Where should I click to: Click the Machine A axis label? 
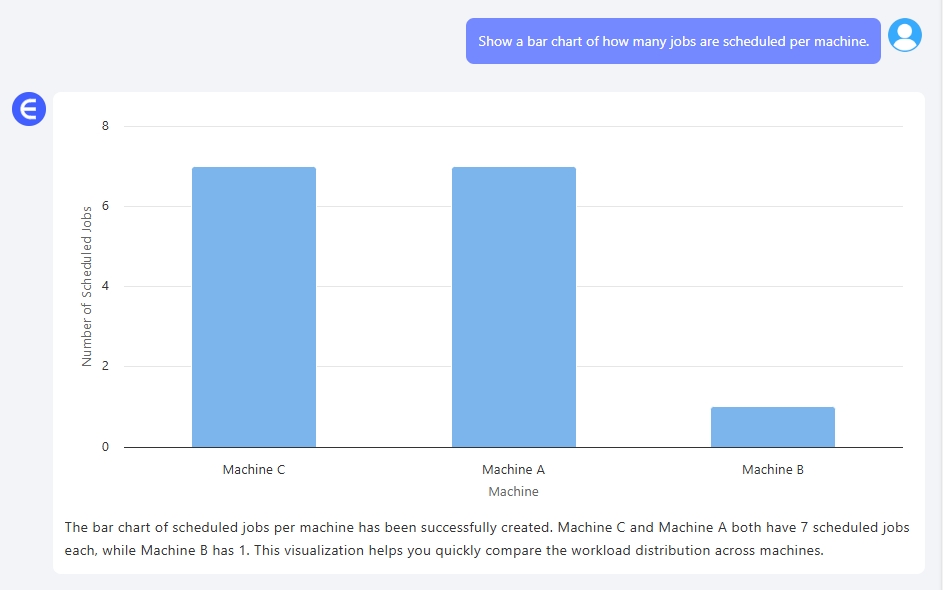(513, 470)
